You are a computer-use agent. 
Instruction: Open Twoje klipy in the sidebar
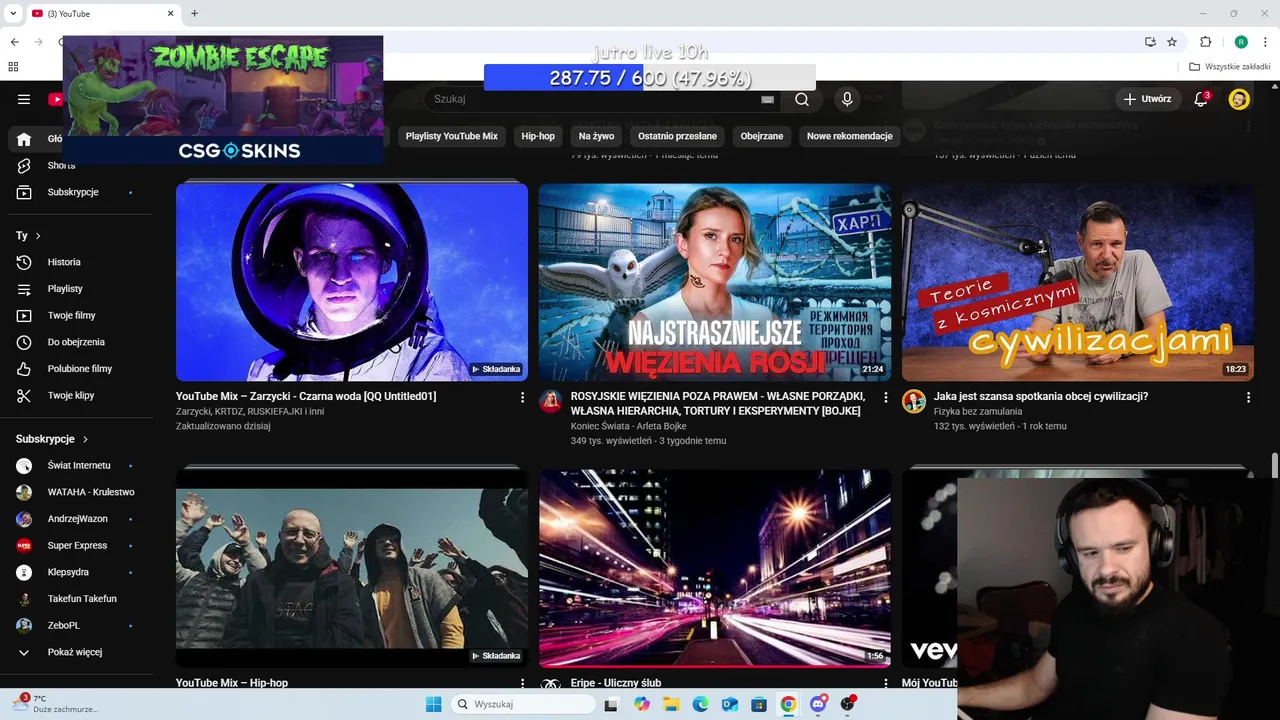coord(70,395)
